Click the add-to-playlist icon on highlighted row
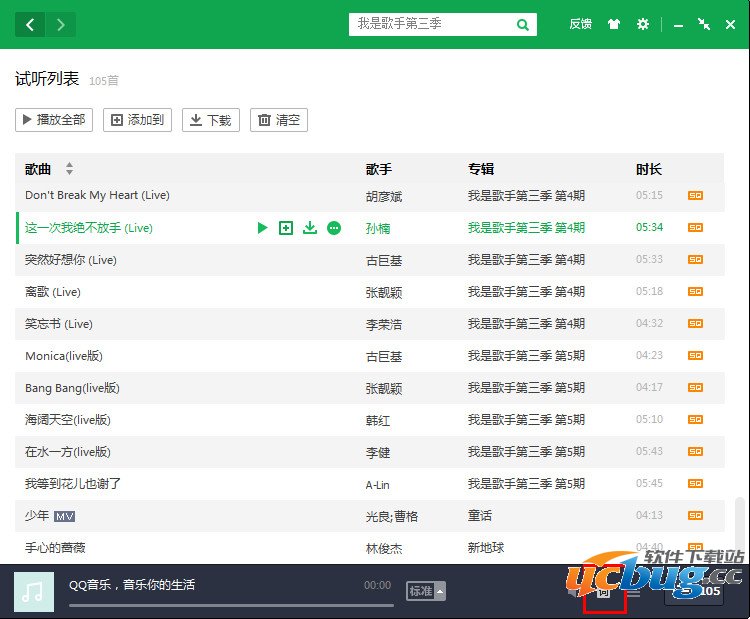The image size is (750, 619). point(286,228)
